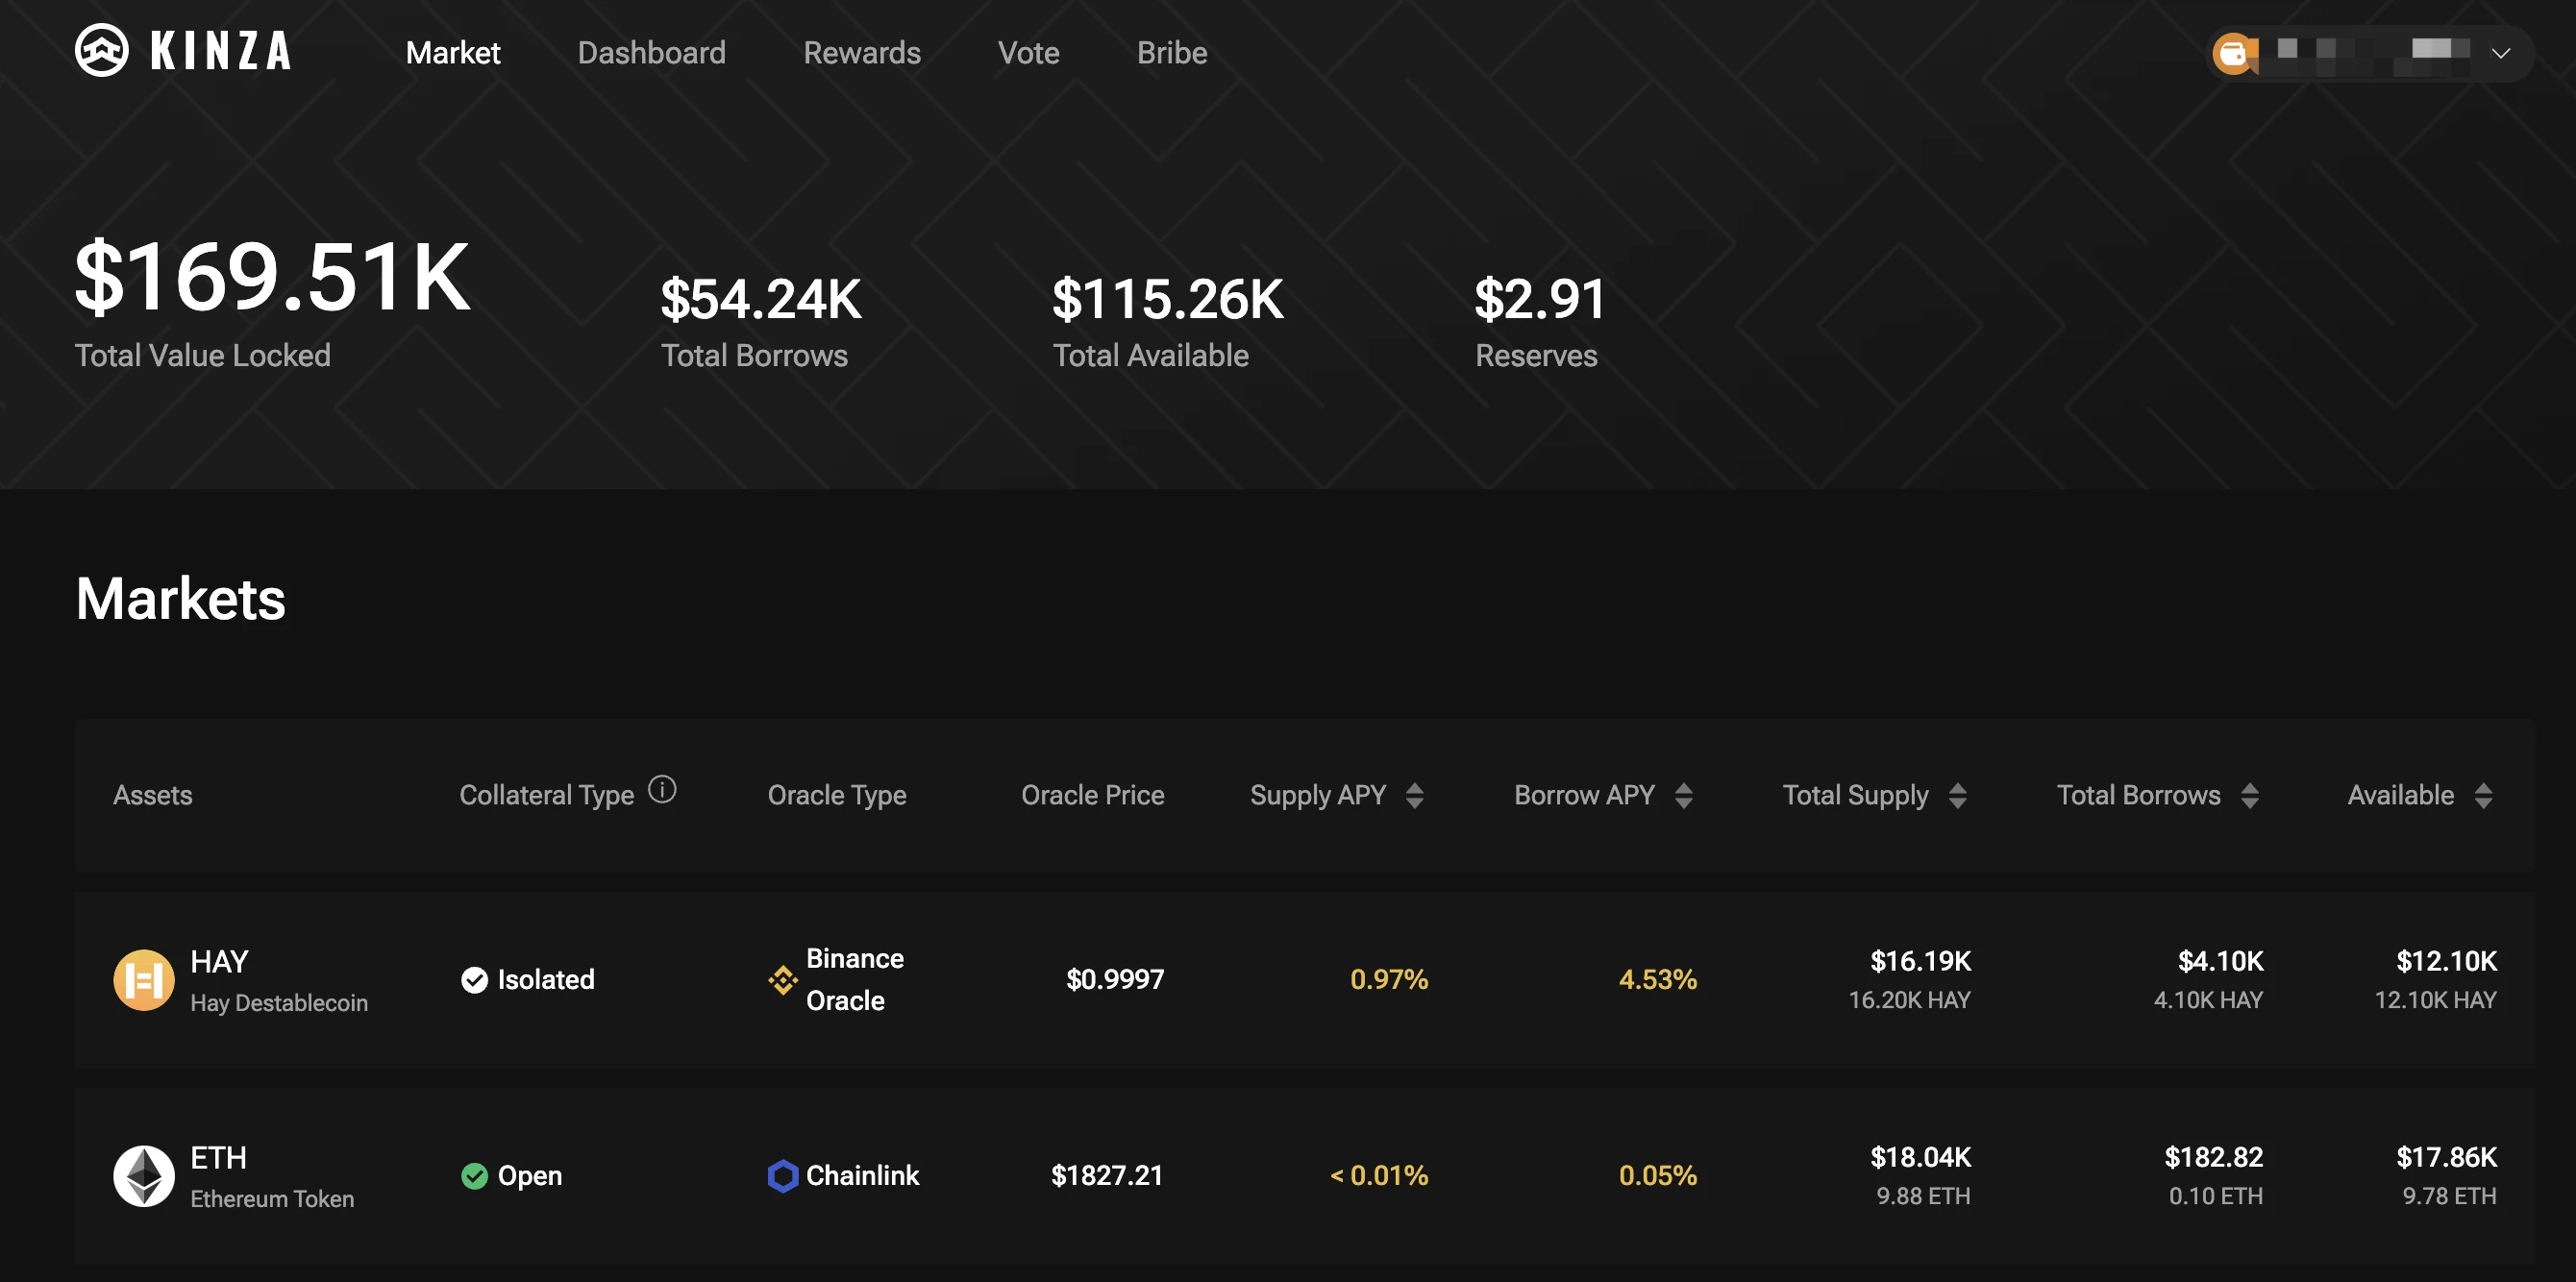The image size is (2576, 1282).
Task: Click the ETH token icon
Action: pos(143,1175)
